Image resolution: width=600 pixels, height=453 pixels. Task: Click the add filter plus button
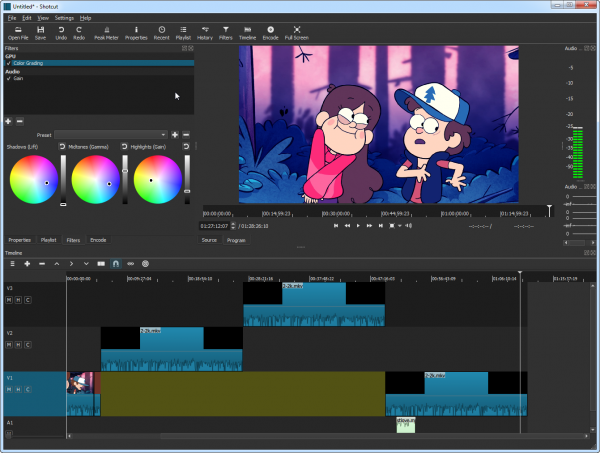(x=8, y=121)
